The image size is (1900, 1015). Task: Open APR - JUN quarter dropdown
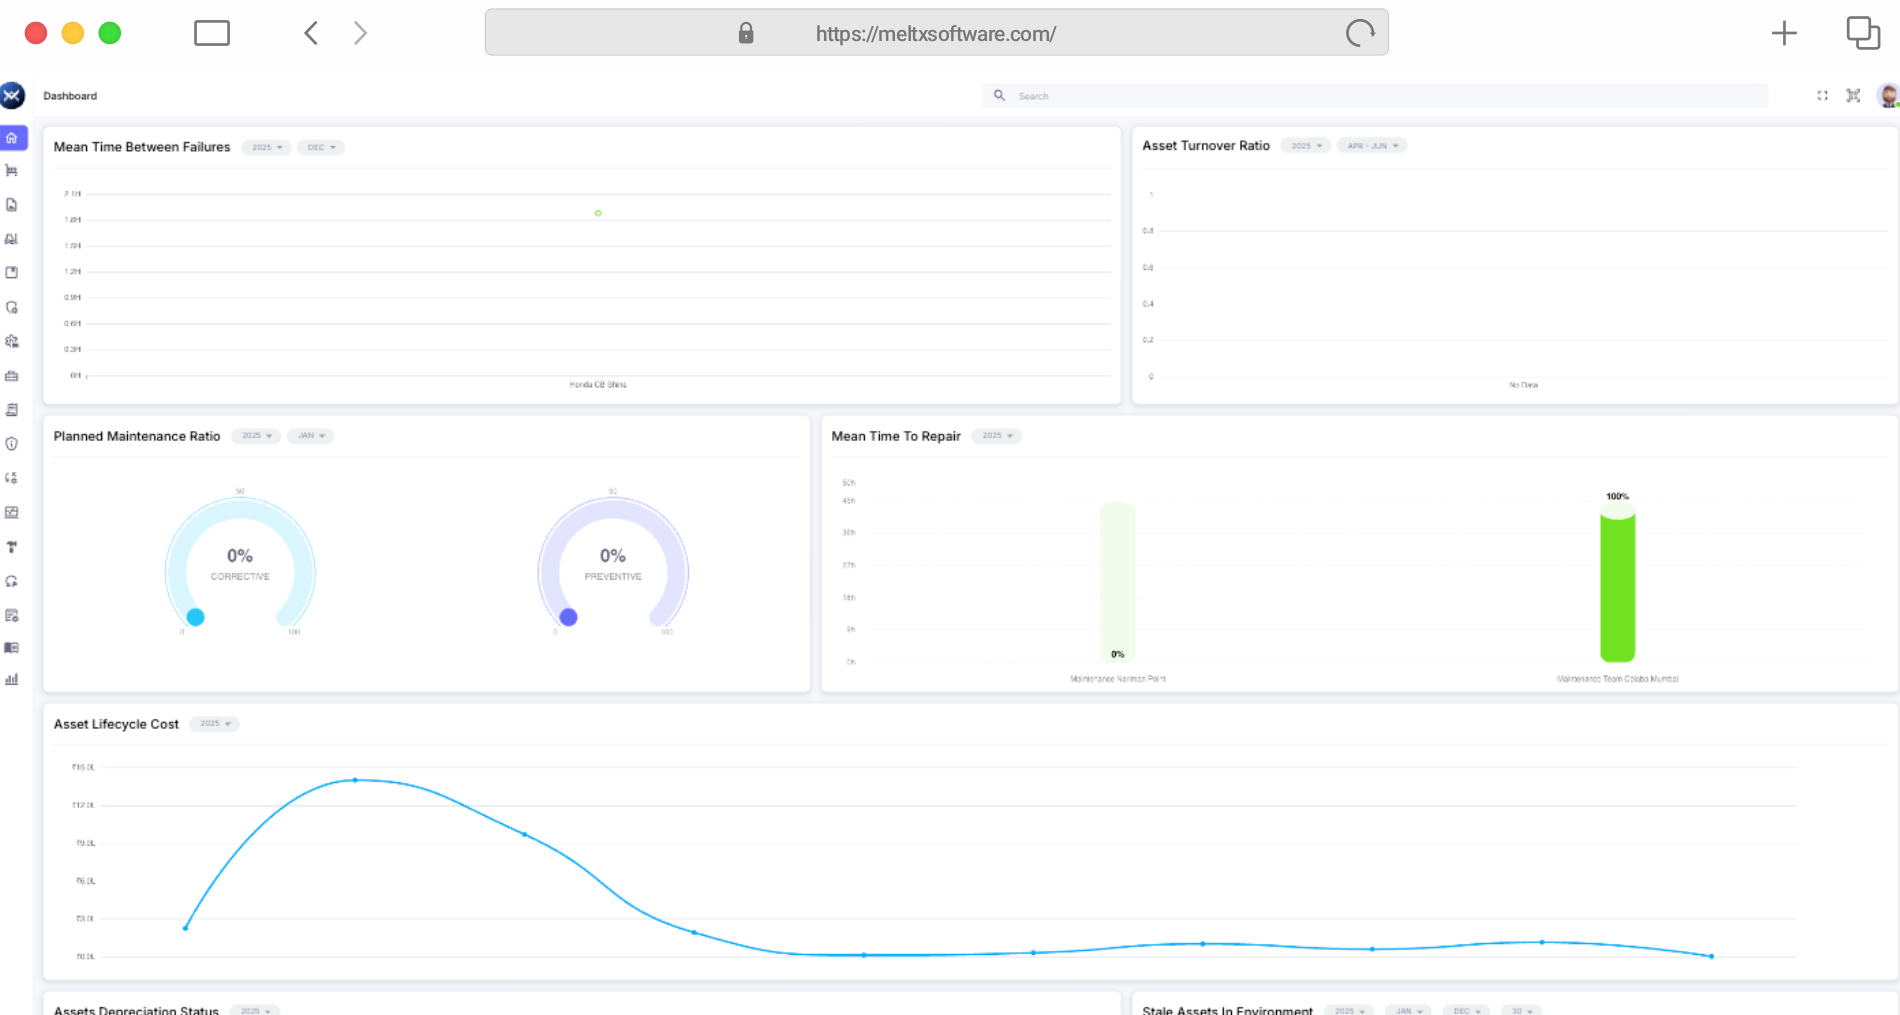tap(1372, 146)
